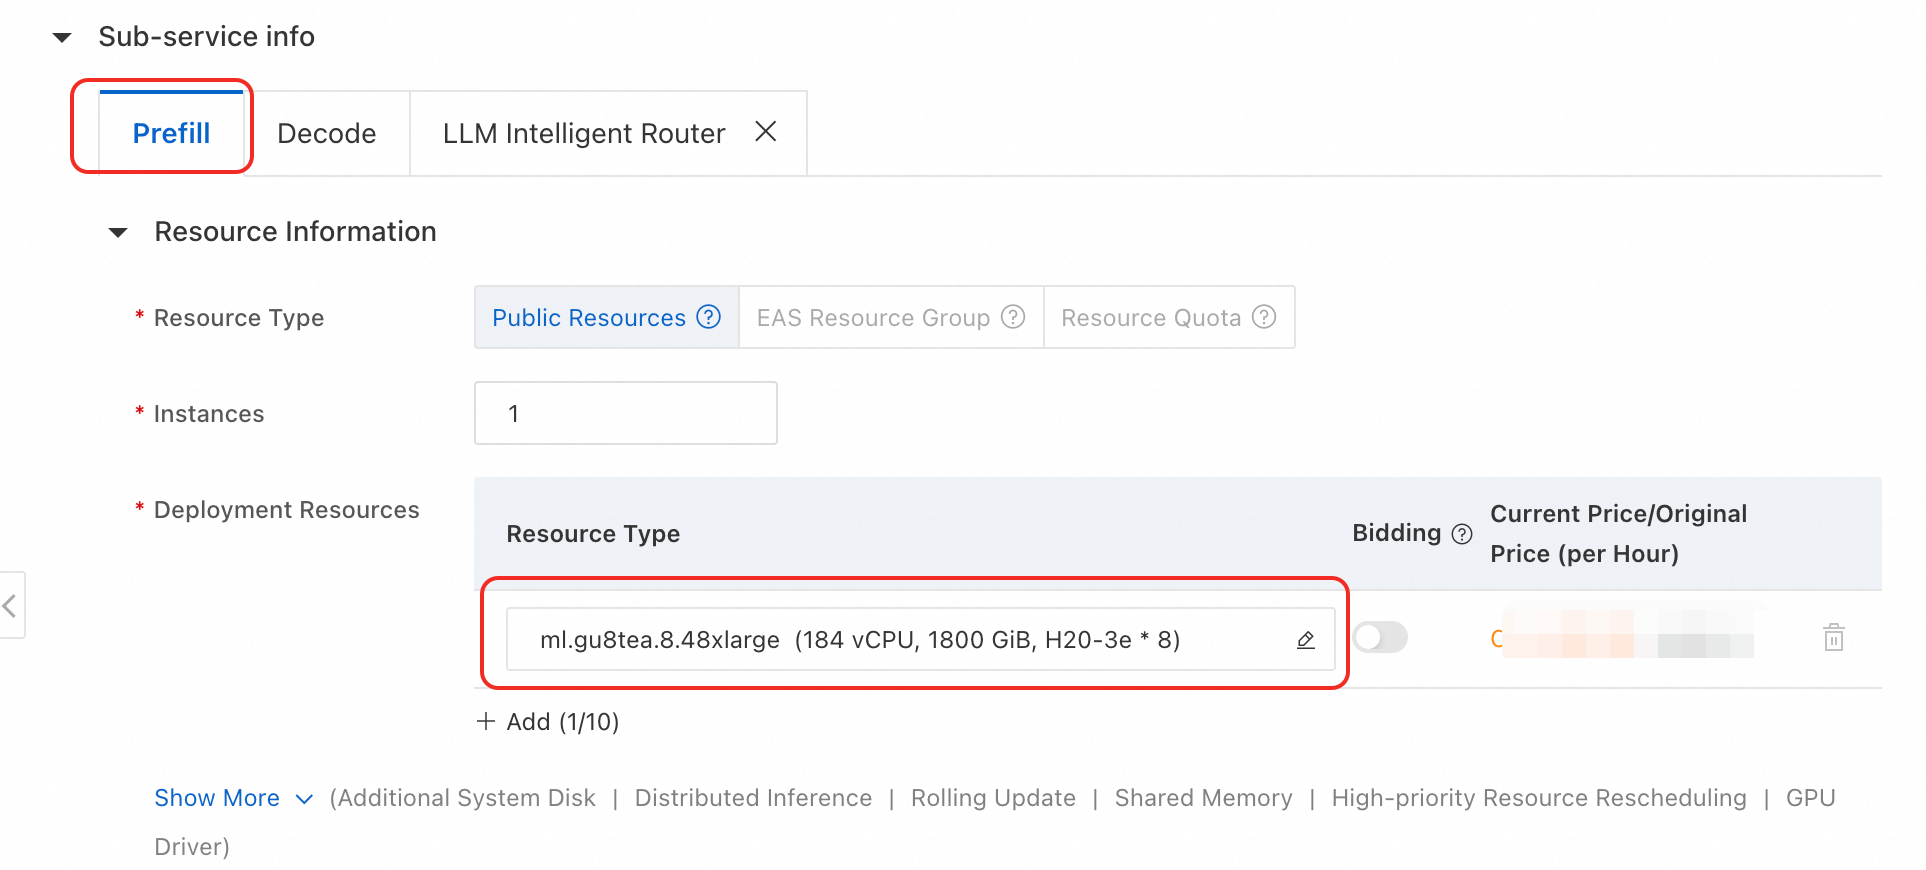Click the Instances number input field

point(625,413)
